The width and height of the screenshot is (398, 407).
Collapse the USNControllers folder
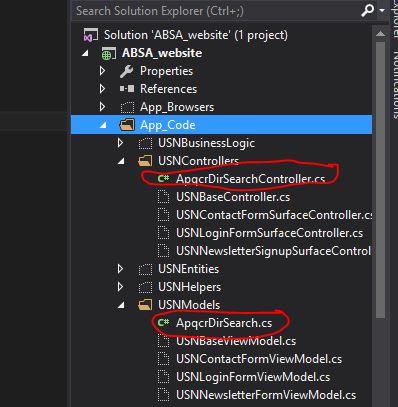(x=121, y=161)
